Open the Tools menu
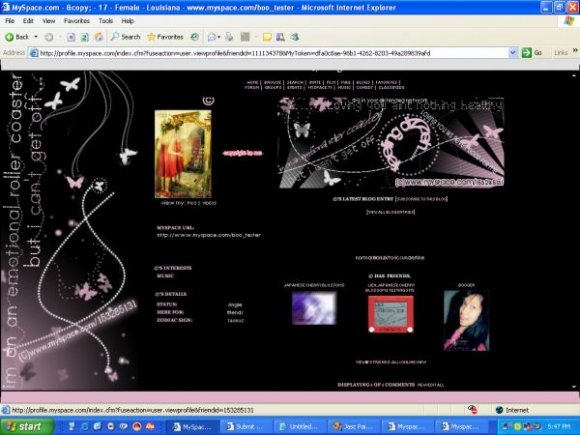Screen dimensions: 580x435 105,21
